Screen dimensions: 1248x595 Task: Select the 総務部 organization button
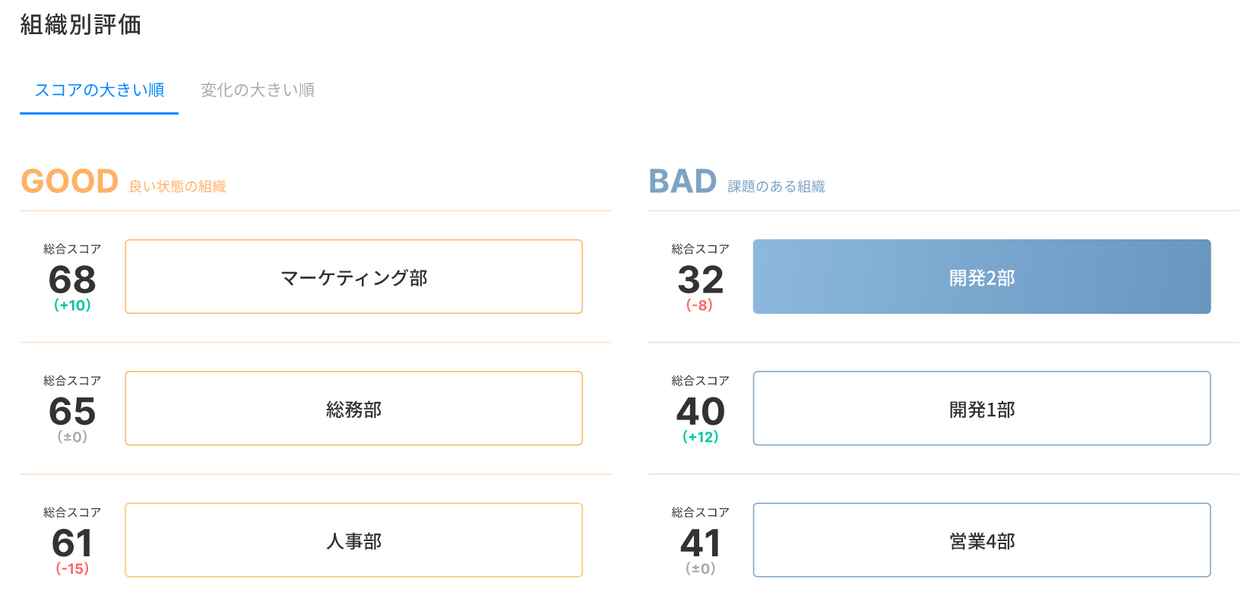(354, 409)
